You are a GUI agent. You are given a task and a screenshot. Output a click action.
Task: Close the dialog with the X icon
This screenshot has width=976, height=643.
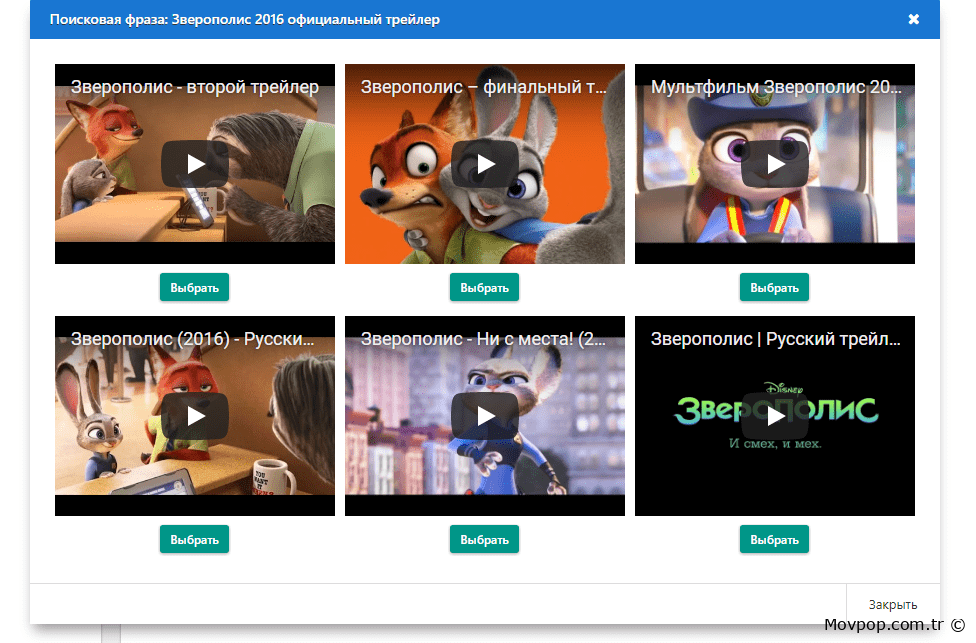coord(914,19)
